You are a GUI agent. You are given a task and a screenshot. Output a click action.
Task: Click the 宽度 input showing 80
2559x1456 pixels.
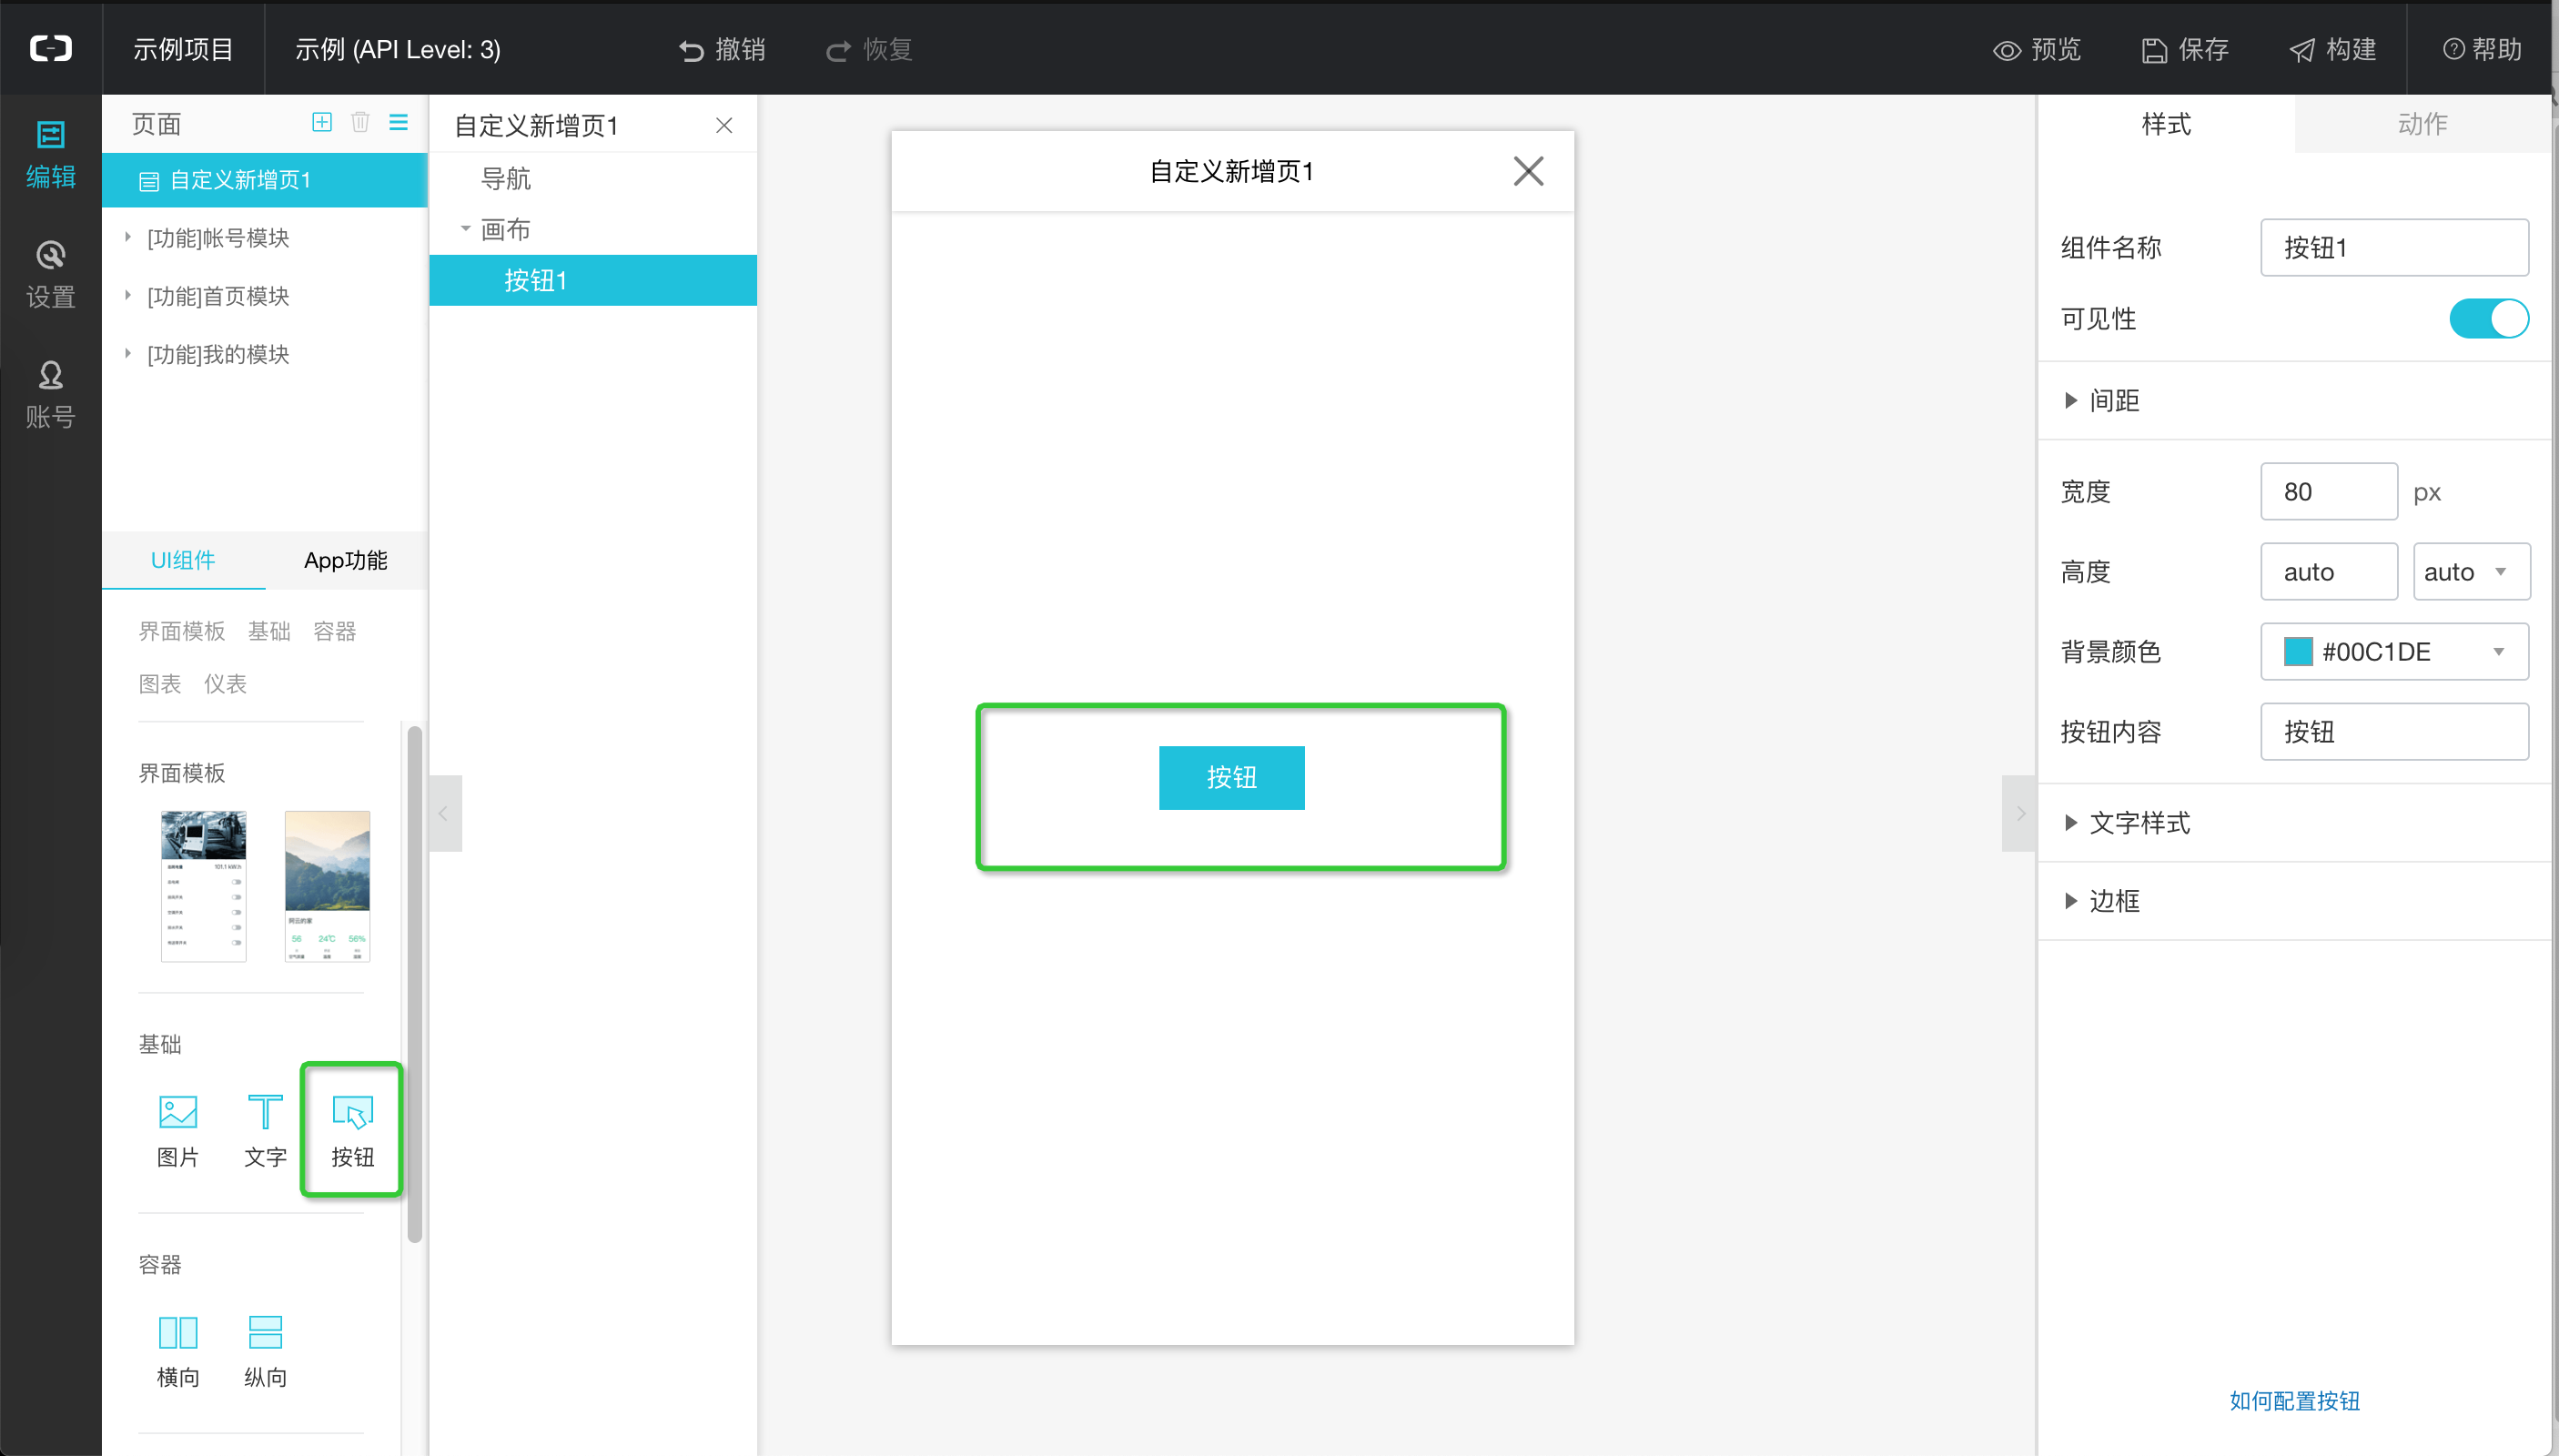click(x=2328, y=491)
